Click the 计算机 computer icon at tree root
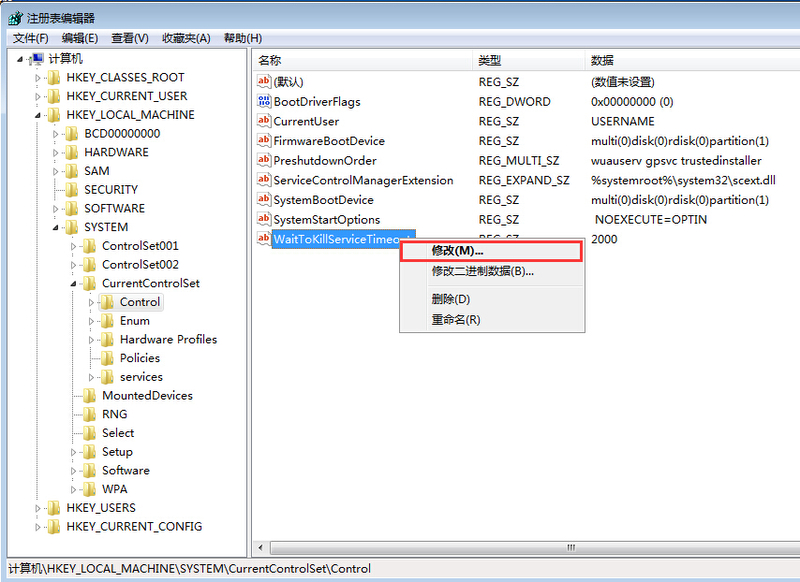 click(x=37, y=58)
